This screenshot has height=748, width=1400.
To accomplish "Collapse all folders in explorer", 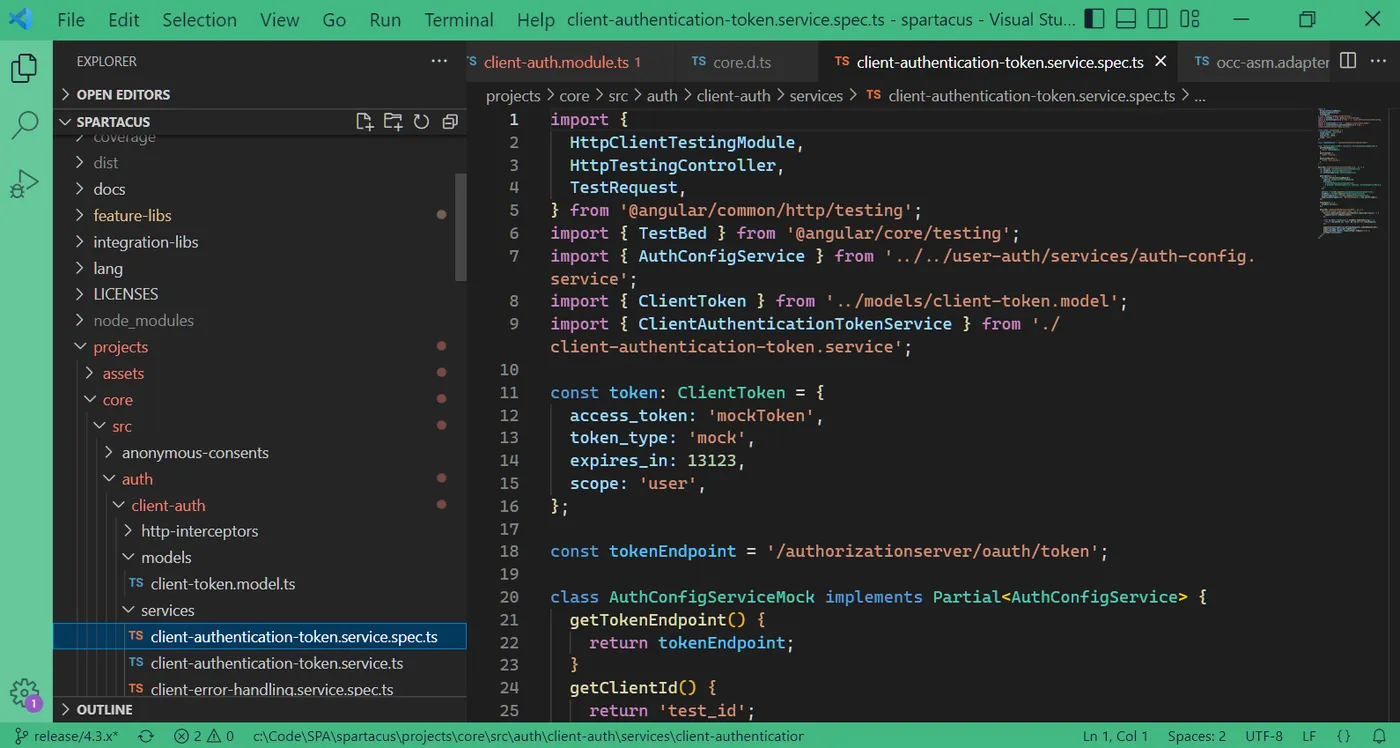I will pyautogui.click(x=450, y=121).
